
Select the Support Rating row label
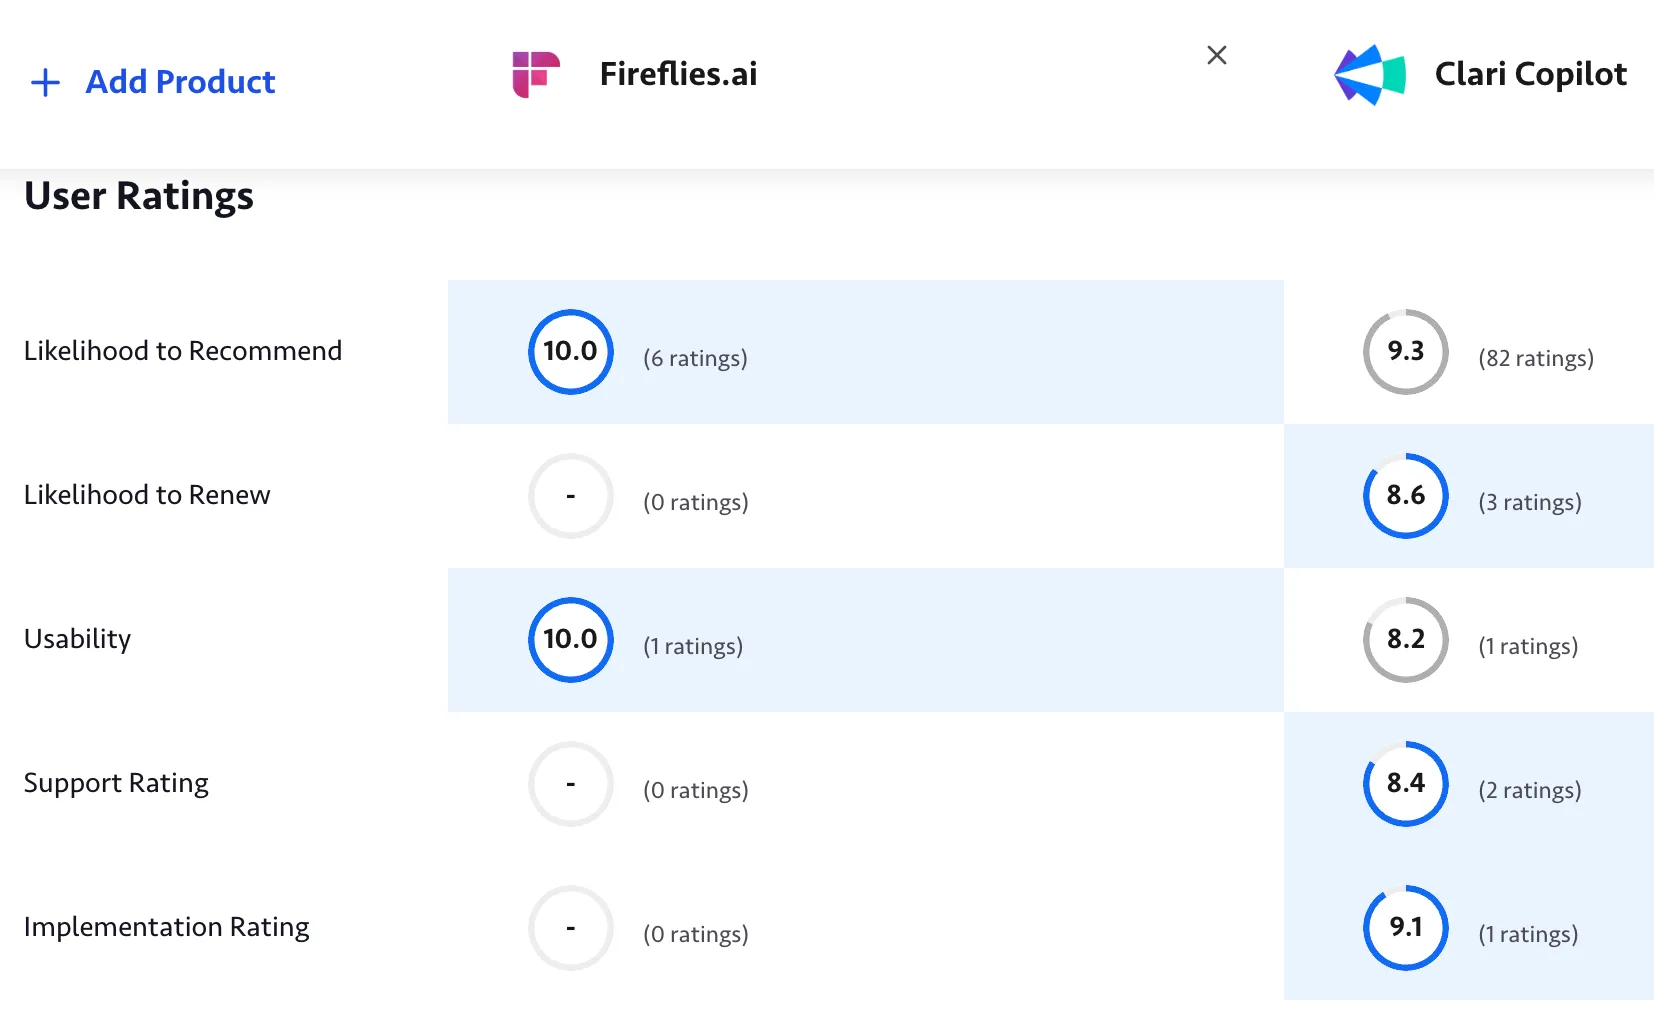116,783
